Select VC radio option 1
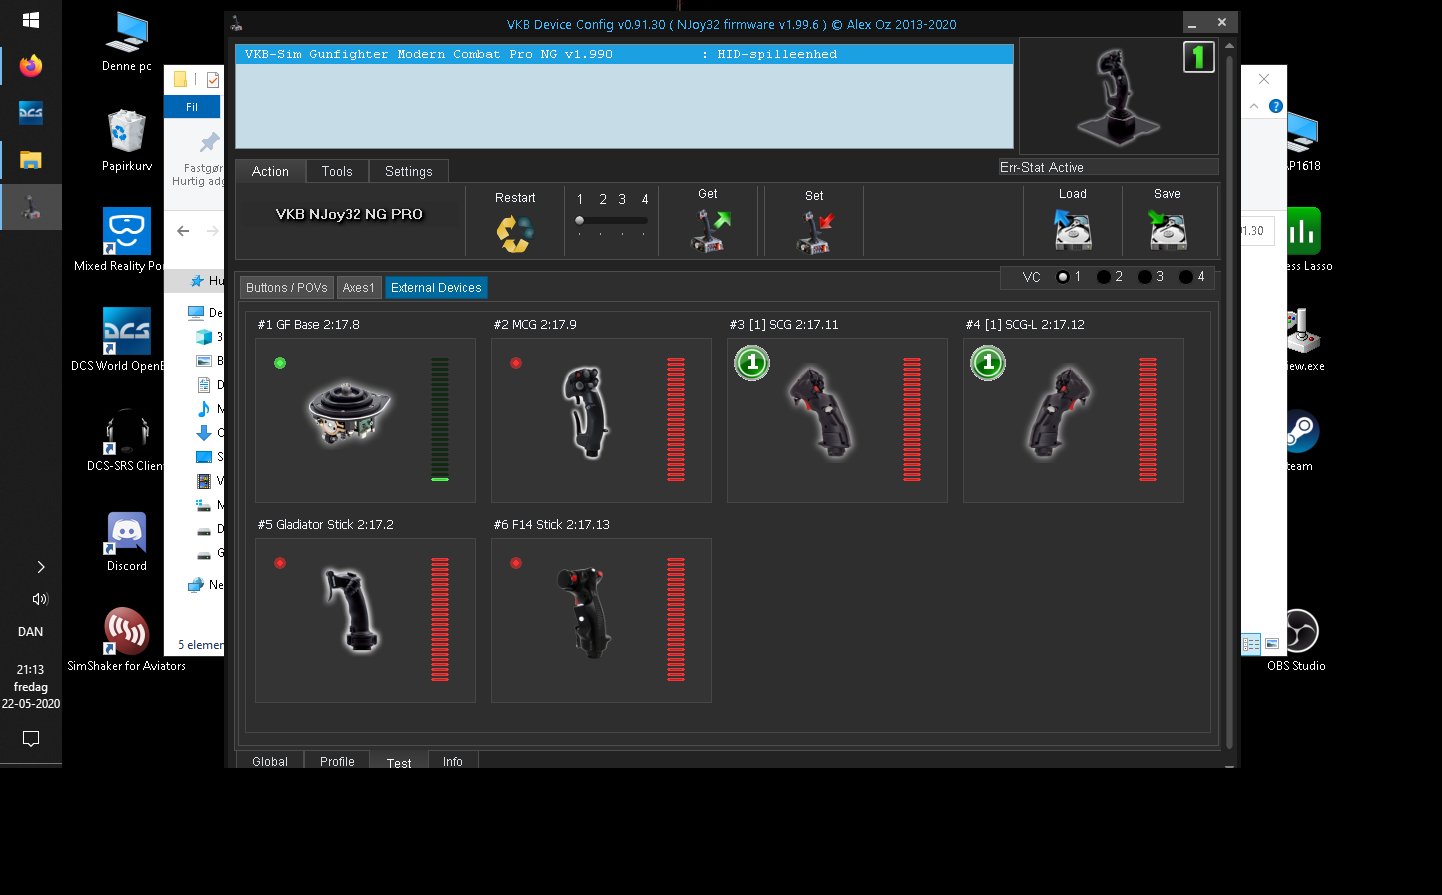1442x895 pixels. tap(1063, 277)
